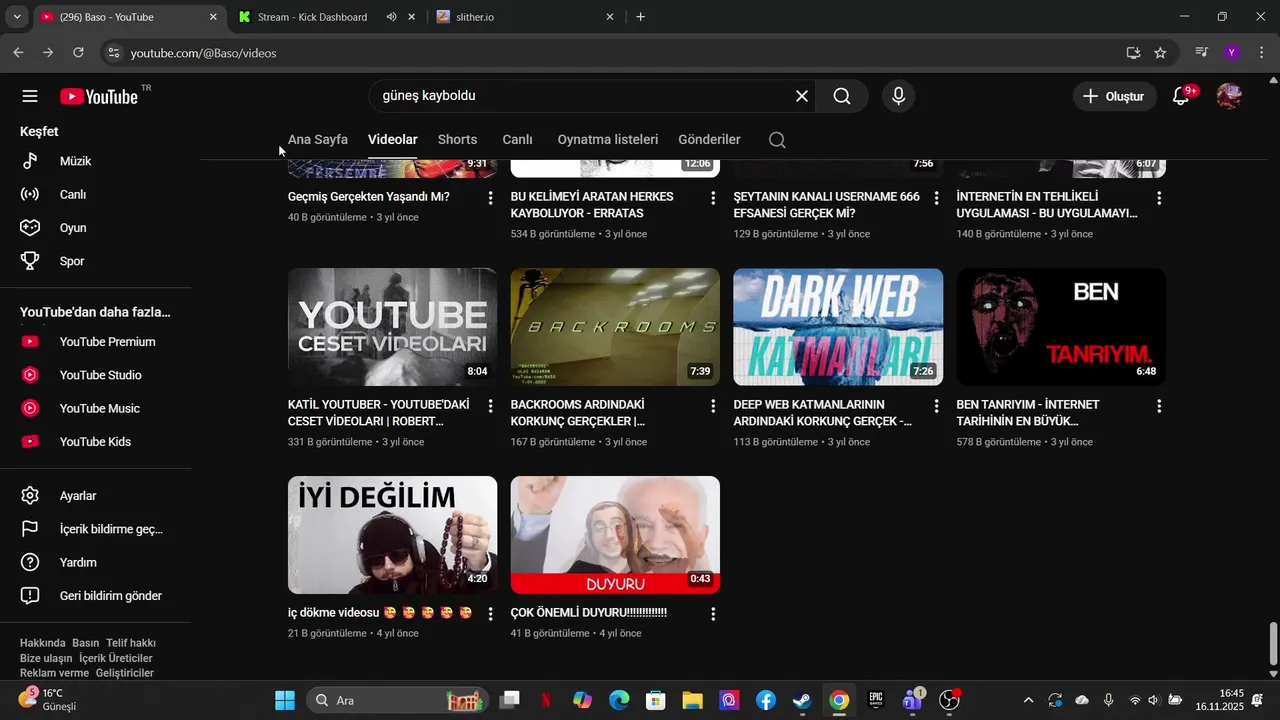Play the DARK WEB KATMANLARI thumbnail
Screen dimensions: 1280x720
coord(838,327)
